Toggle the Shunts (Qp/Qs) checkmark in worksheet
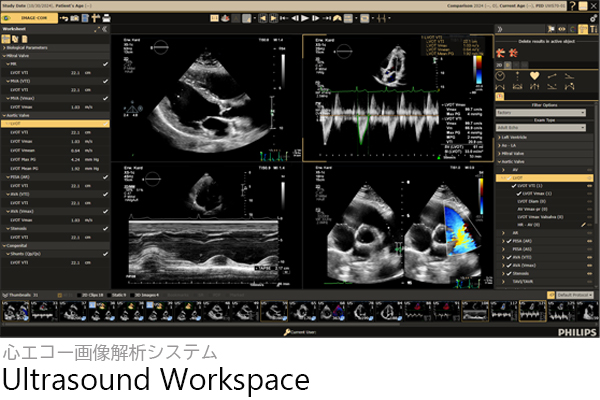Image resolution: width=600 pixels, height=400 pixels. point(105,254)
